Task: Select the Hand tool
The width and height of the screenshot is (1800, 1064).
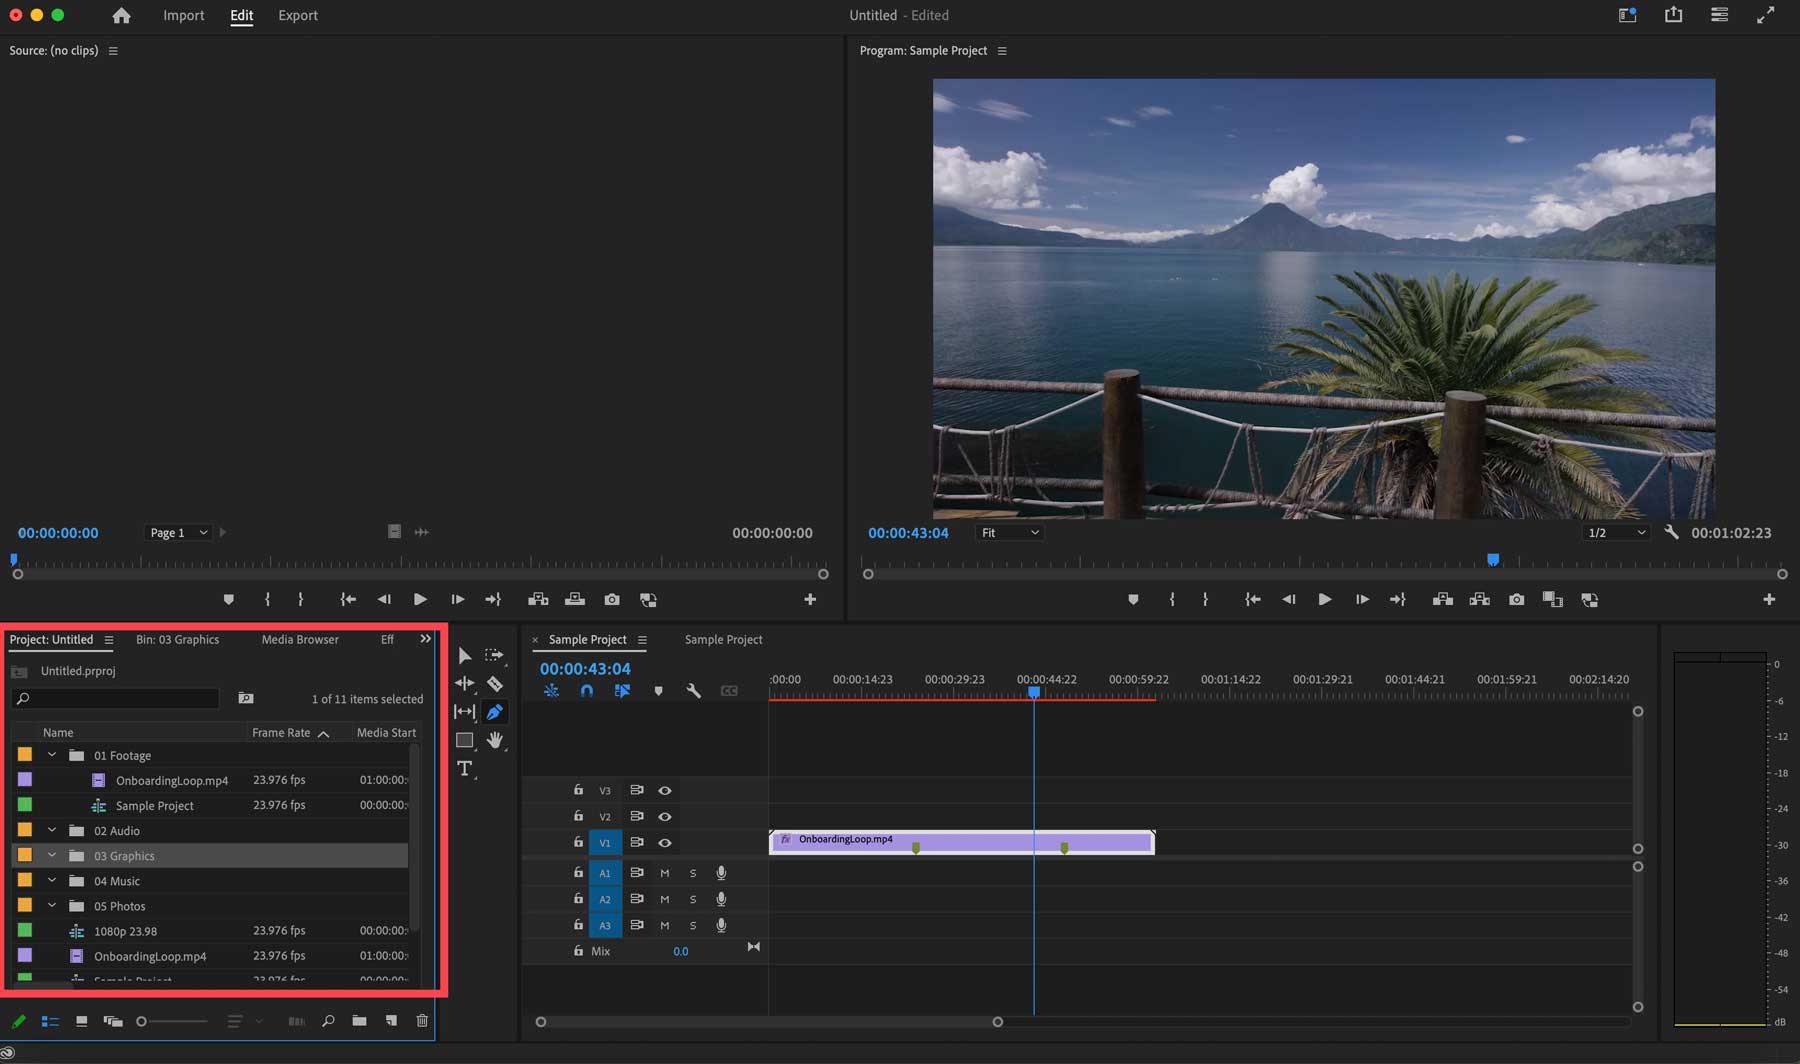Action: click(x=496, y=740)
